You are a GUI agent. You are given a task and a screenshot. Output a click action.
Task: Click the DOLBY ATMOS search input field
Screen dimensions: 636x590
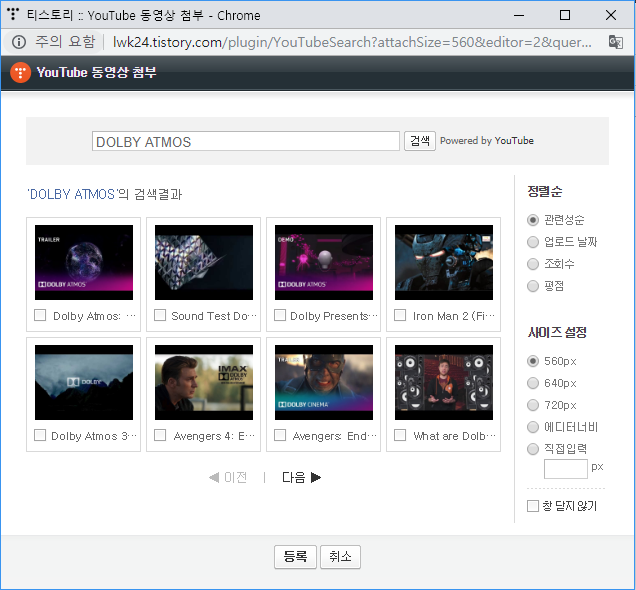click(246, 141)
